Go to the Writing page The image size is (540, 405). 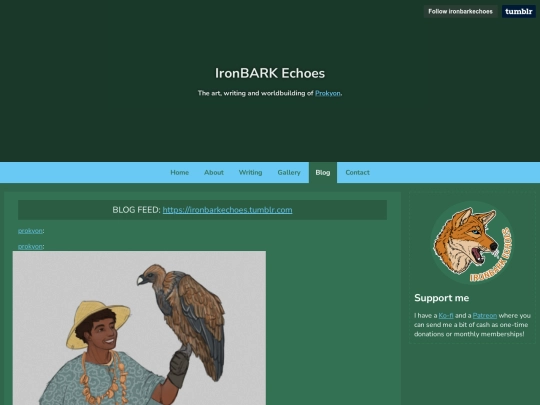[x=250, y=173]
